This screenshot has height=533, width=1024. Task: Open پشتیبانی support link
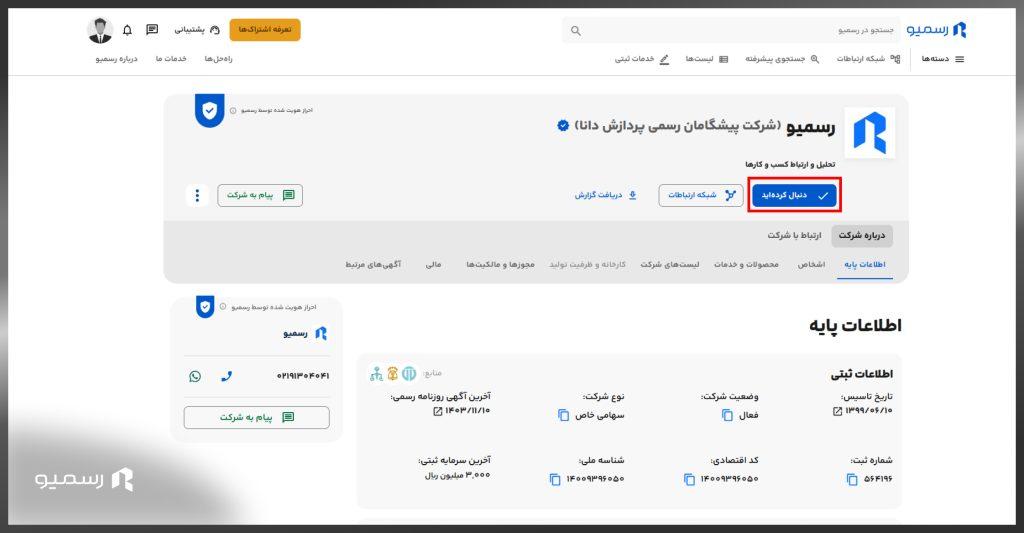point(197,30)
